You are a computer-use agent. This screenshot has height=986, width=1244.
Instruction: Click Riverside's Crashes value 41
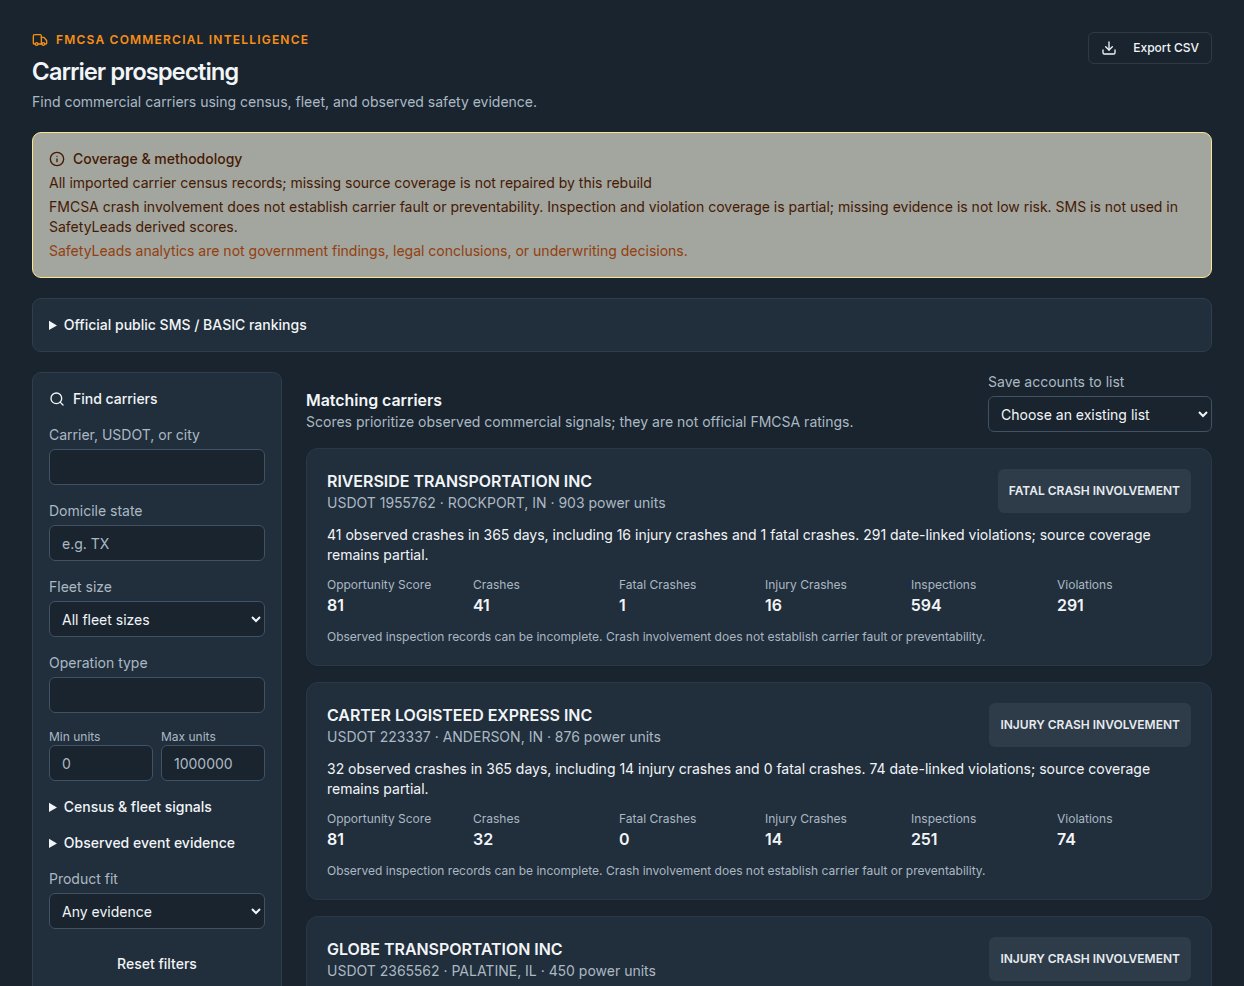coord(482,605)
